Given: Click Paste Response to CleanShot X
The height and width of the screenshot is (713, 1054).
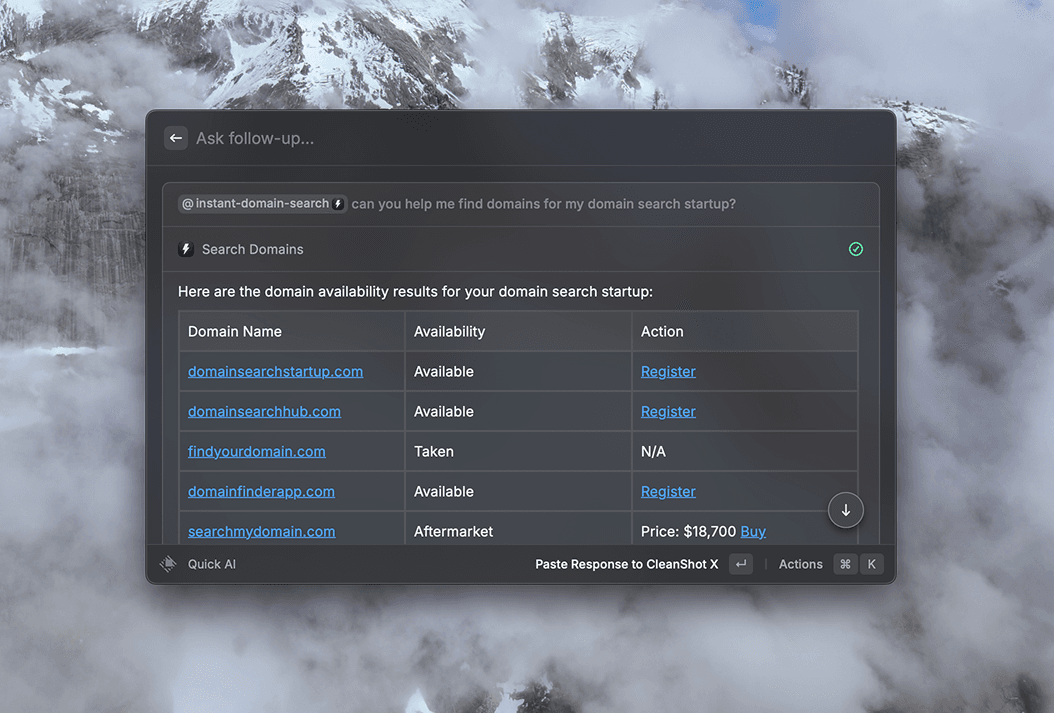Looking at the screenshot, I should 626,563.
